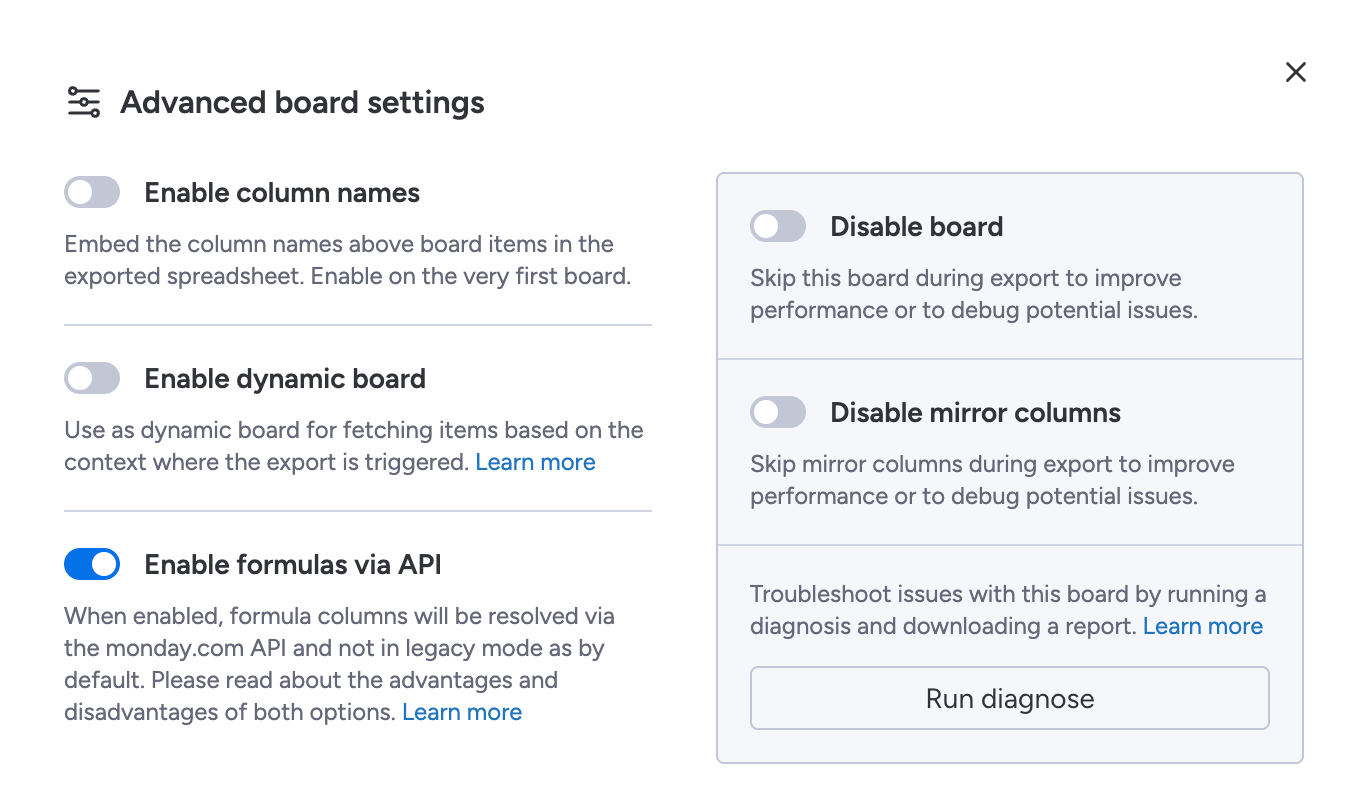Toggle the Enable dynamic board switch

click(92, 379)
